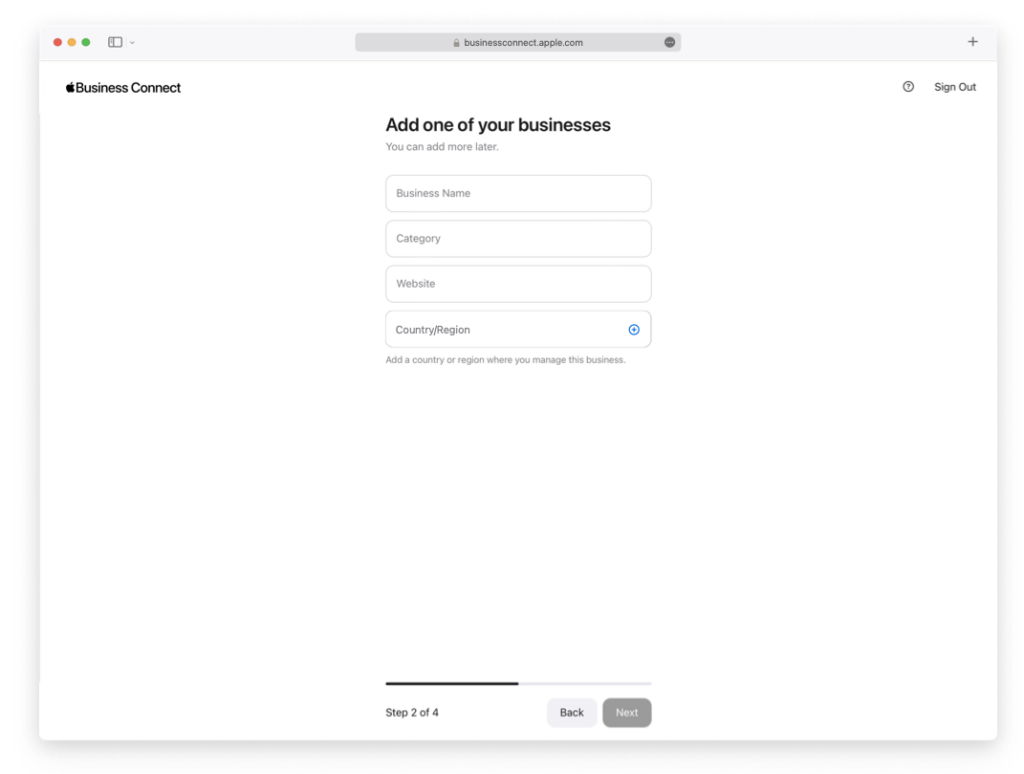The width and height of the screenshot is (1024, 774).
Task: Click the step progress bar
Action: tap(518, 683)
